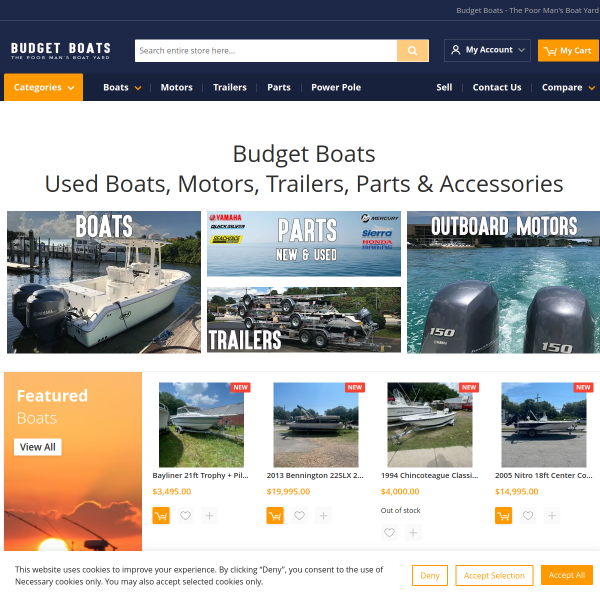Screen dimensions: 600x600
Task: Click the 2013 Bennington pontoon photo
Action: tap(316, 425)
